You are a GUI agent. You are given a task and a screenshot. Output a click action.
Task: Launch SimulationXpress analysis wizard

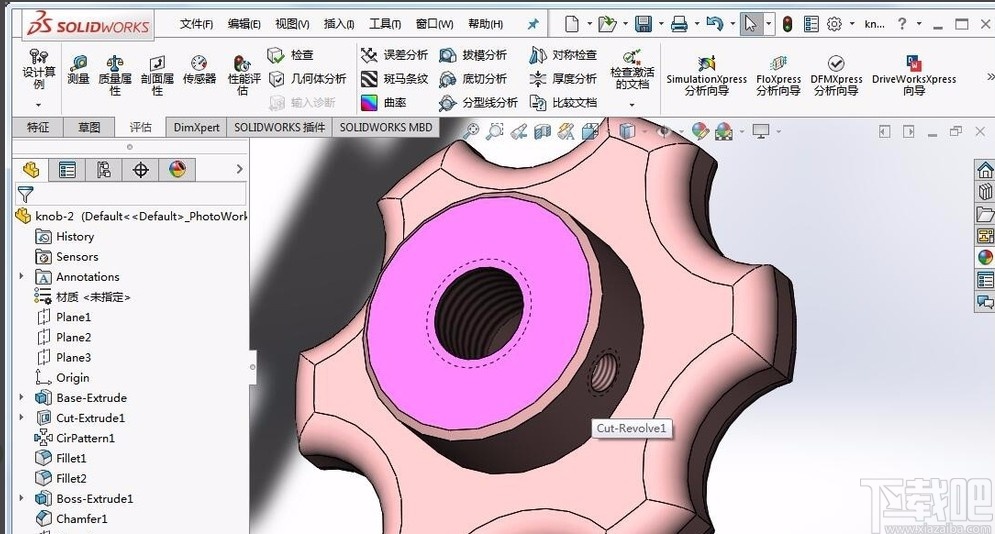[x=706, y=75]
